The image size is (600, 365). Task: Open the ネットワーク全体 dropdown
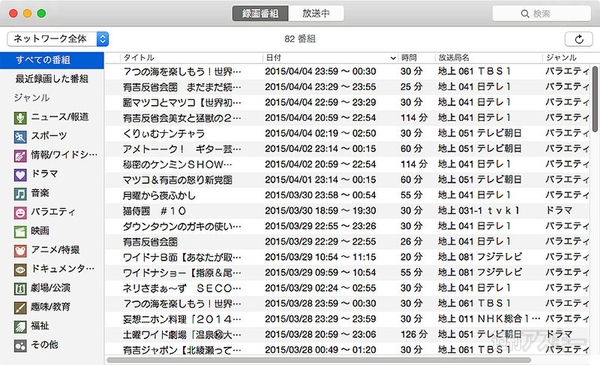click(58, 39)
